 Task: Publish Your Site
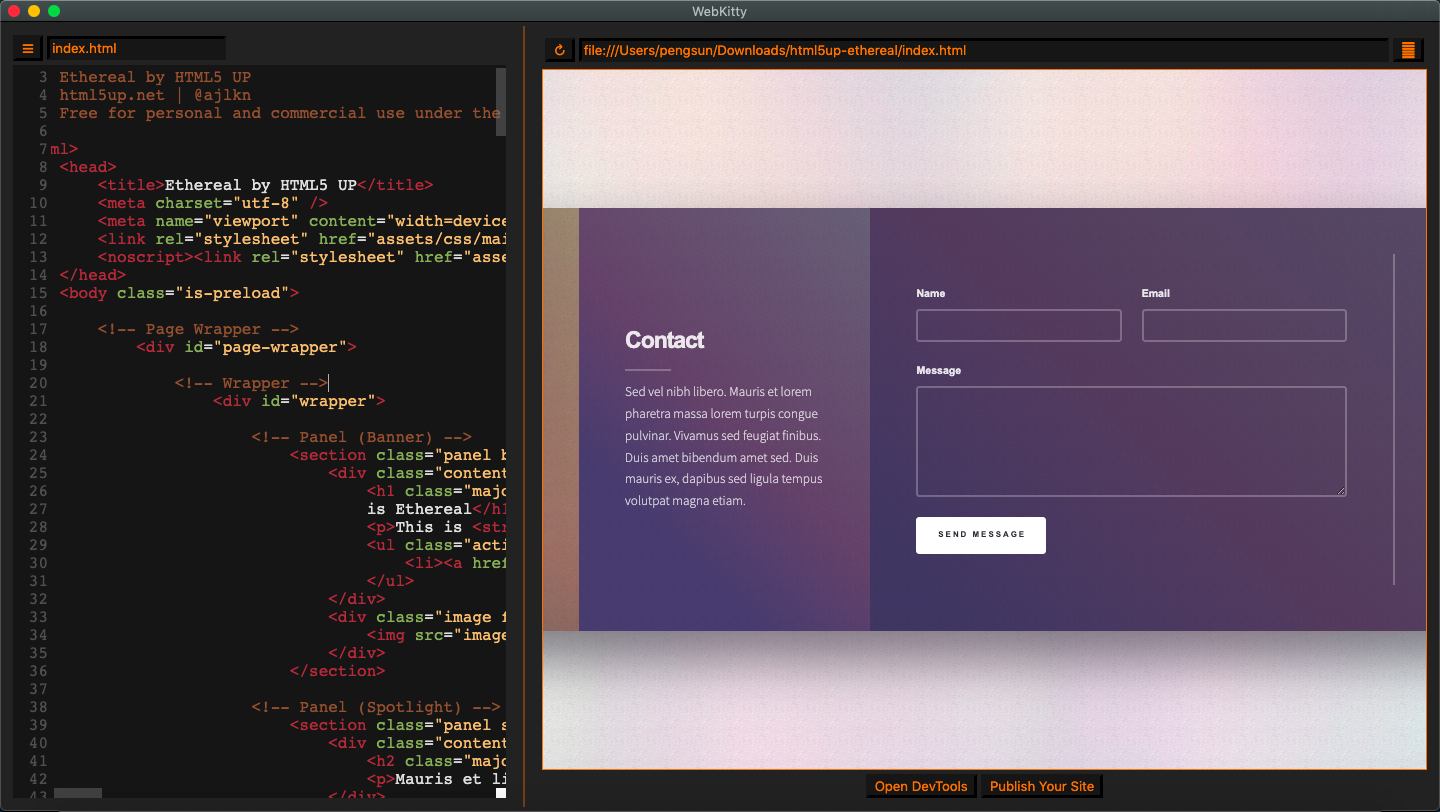[x=1042, y=786]
